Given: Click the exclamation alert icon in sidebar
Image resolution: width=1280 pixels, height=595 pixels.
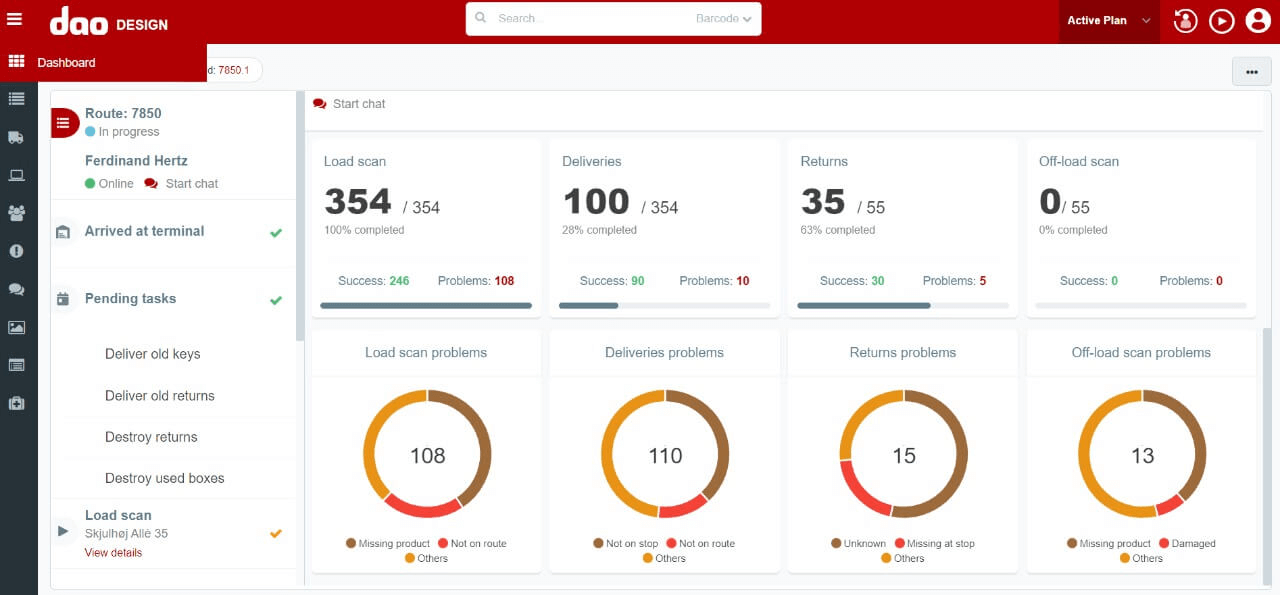Looking at the screenshot, I should tap(16, 251).
